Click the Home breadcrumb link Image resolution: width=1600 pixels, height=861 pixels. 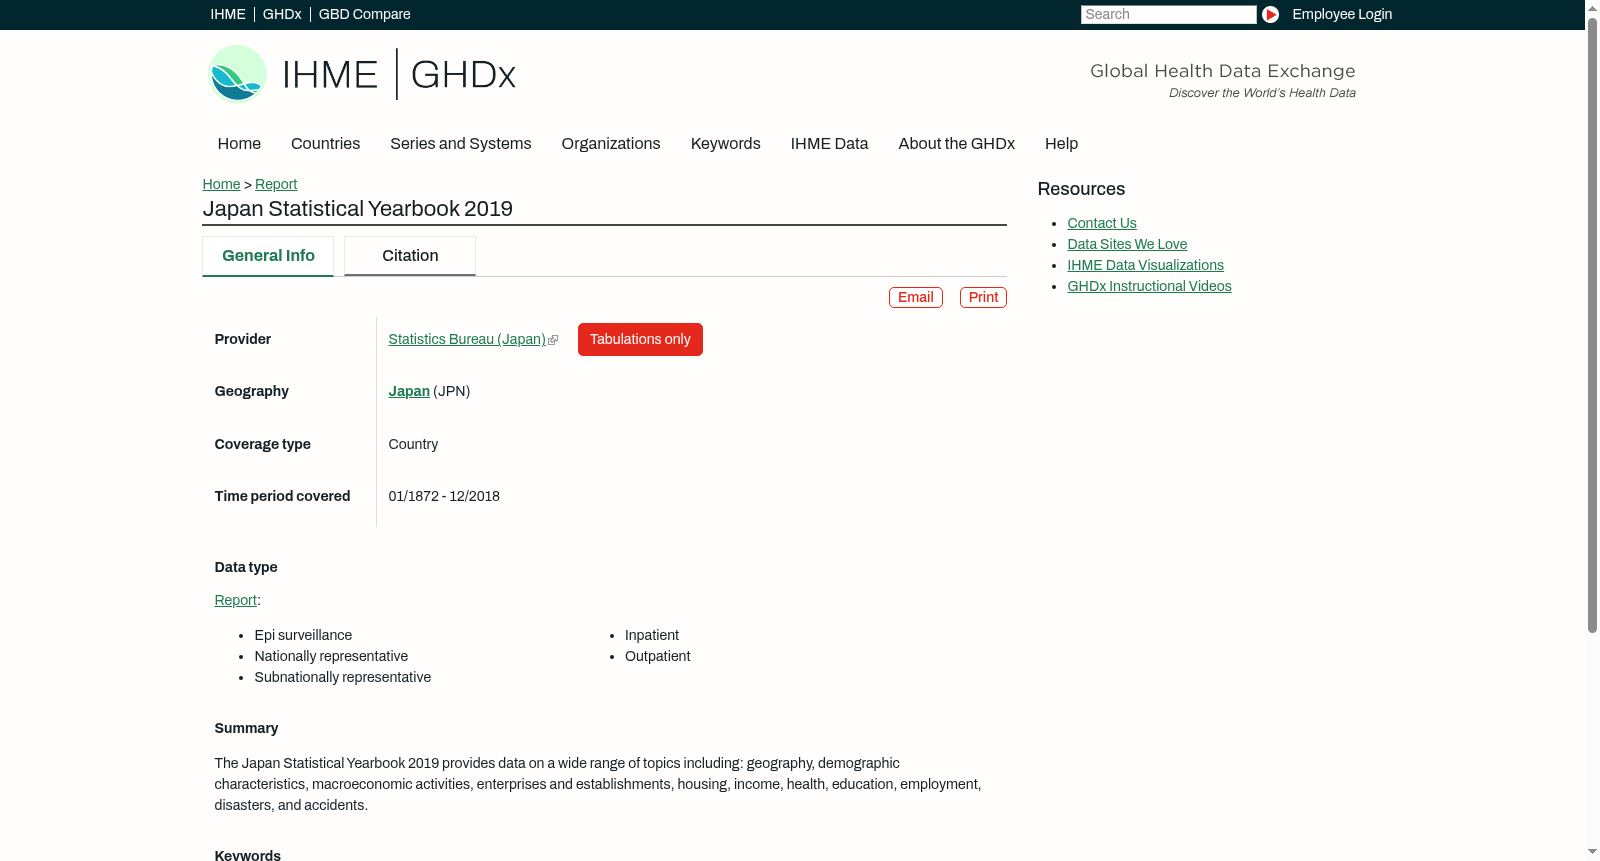point(221,184)
